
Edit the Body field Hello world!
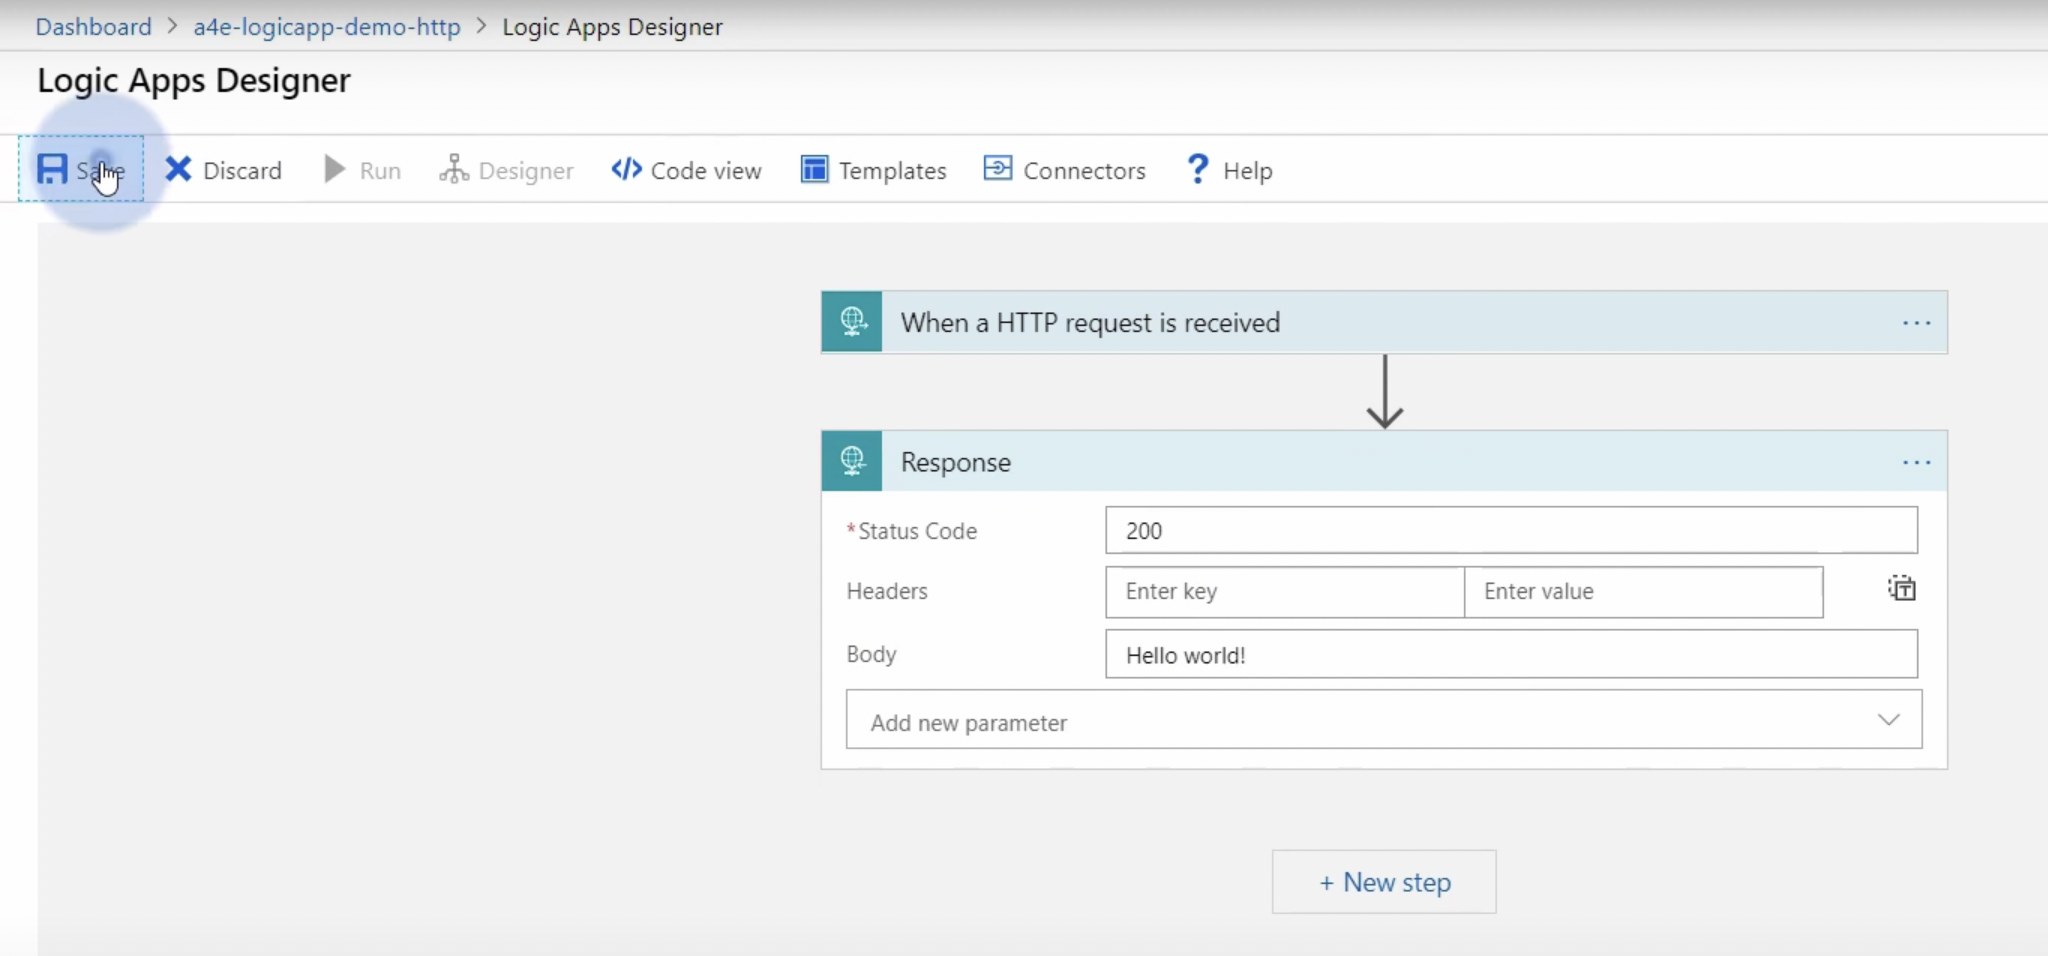pyautogui.click(x=1511, y=654)
